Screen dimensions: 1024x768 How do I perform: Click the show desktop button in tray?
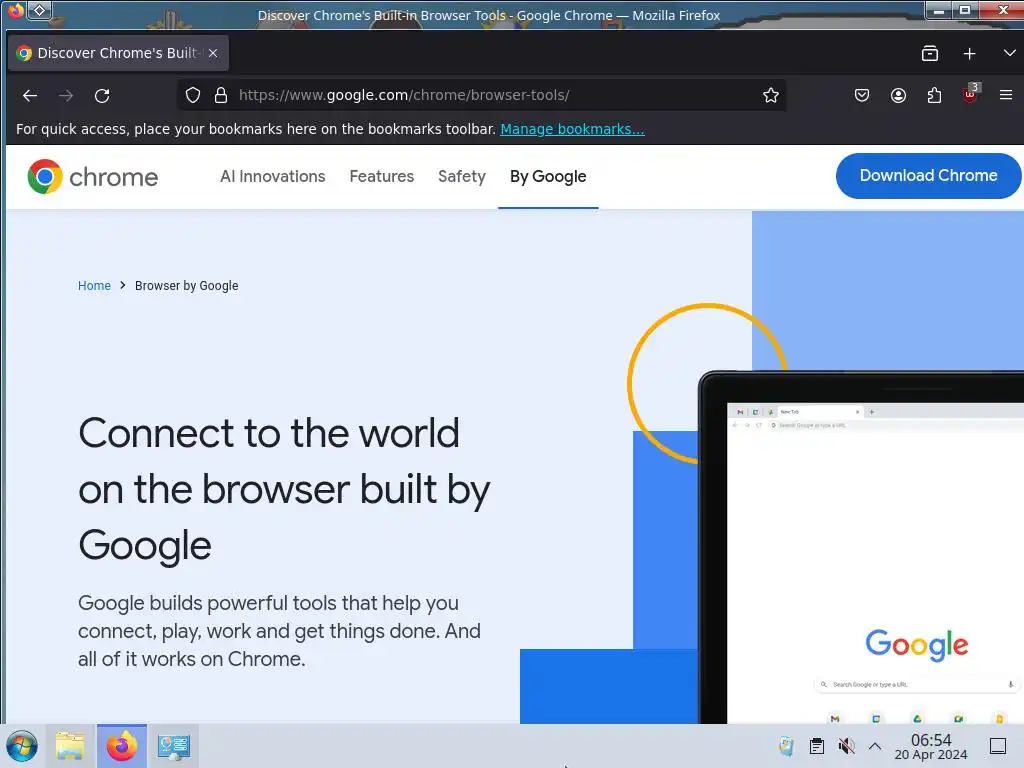point(997,746)
